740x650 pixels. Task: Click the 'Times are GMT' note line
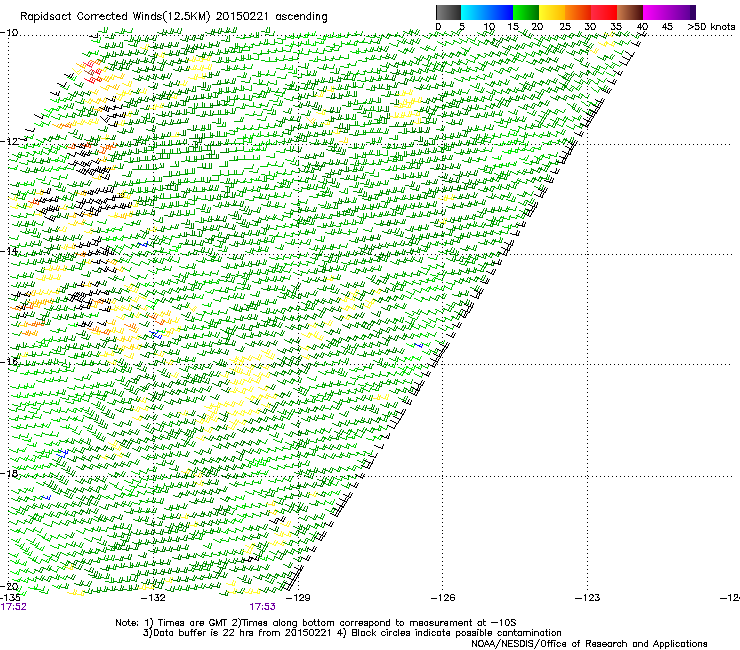[316, 623]
